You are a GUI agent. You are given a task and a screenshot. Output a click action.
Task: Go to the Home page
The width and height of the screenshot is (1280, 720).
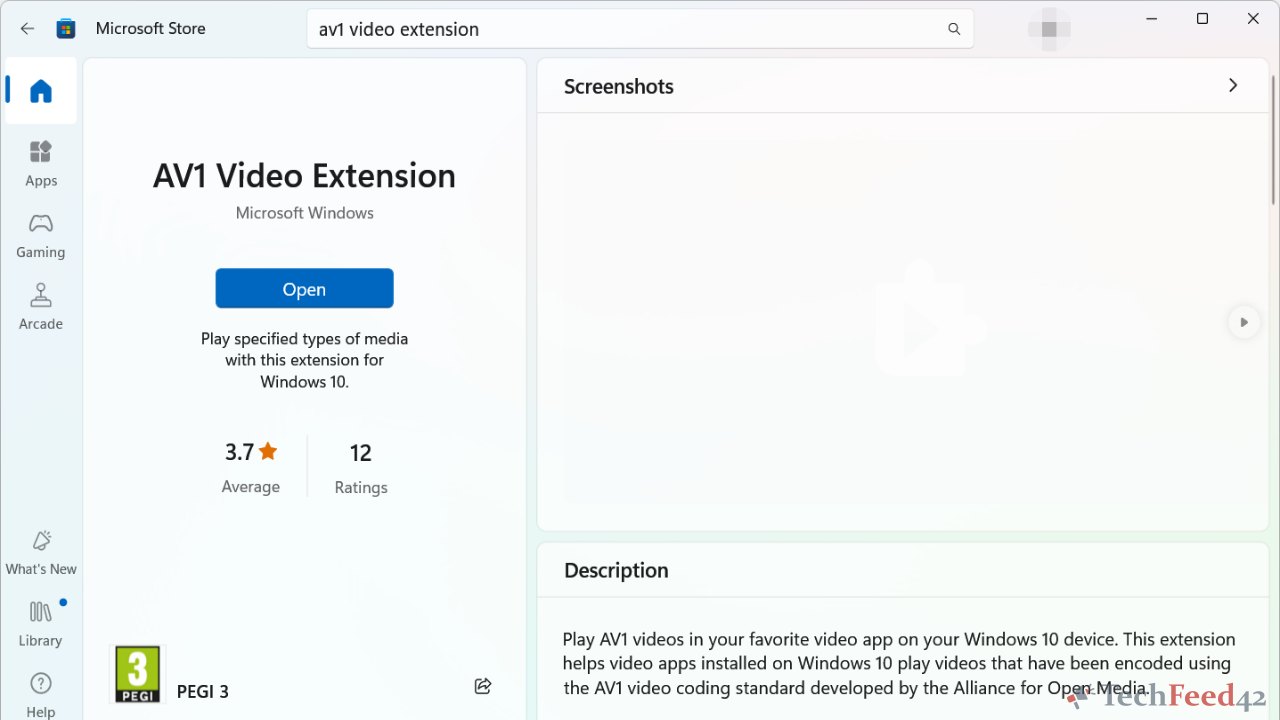(41, 91)
